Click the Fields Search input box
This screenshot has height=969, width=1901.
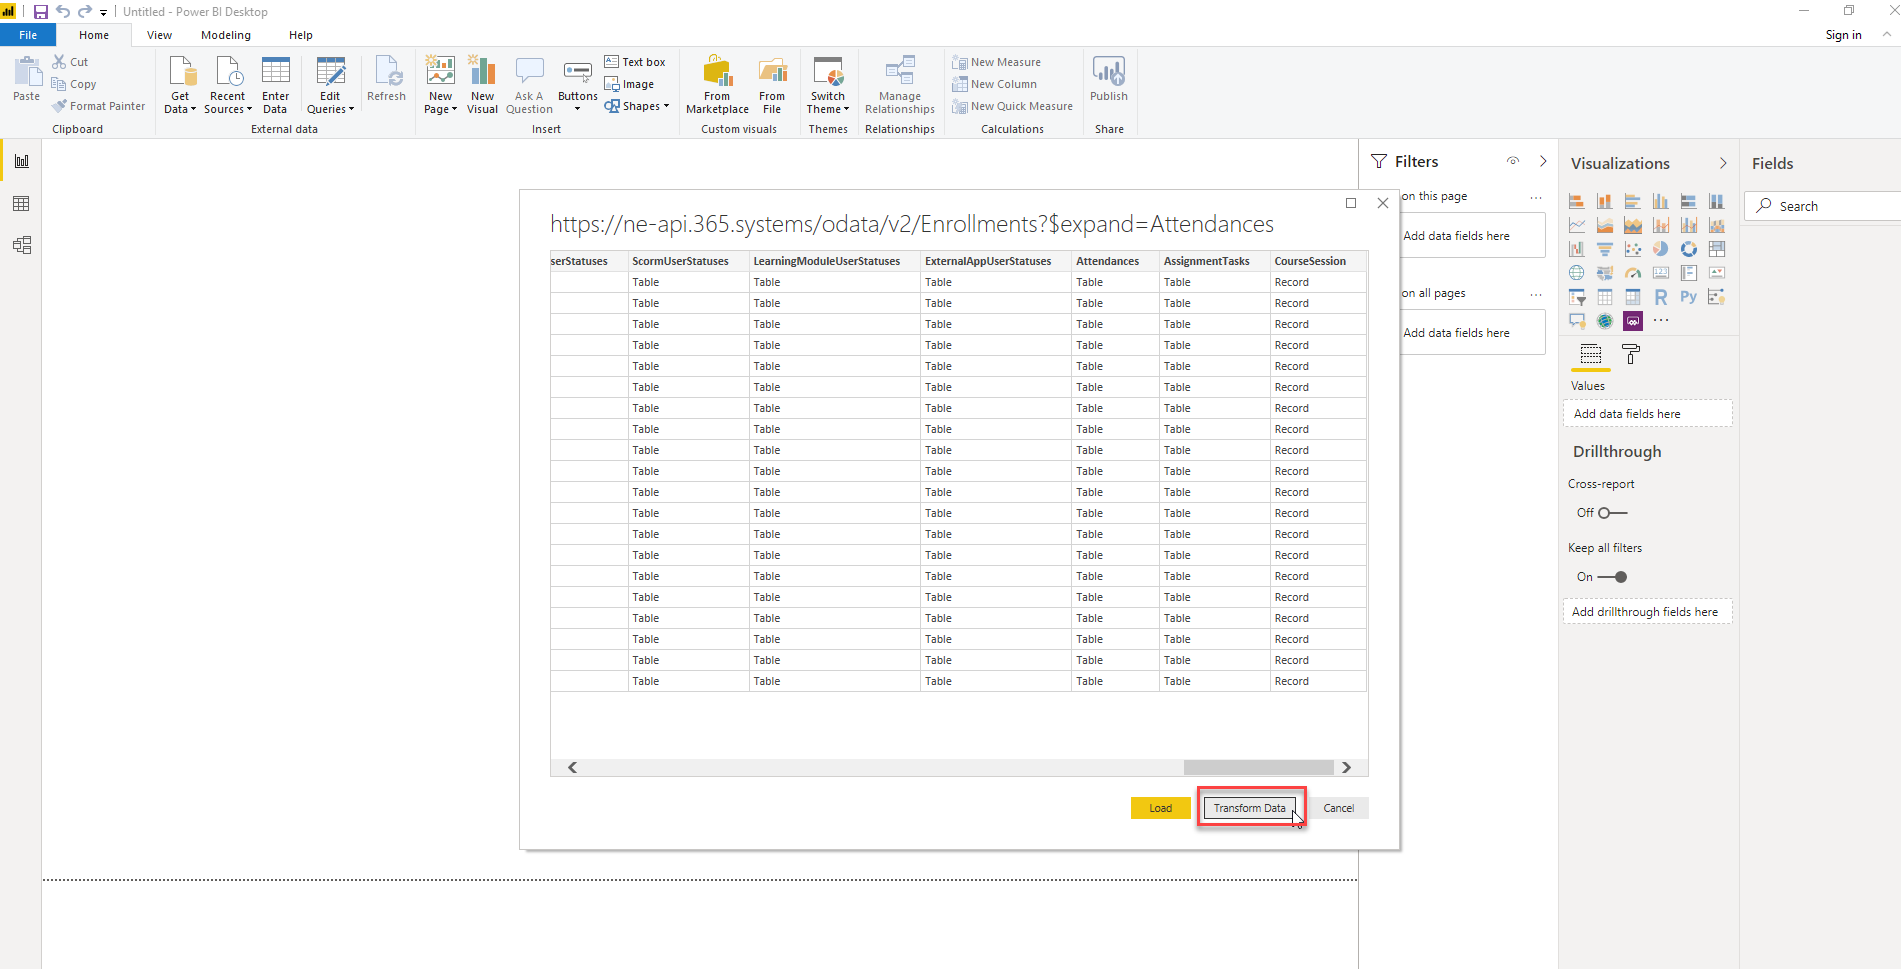(1823, 206)
